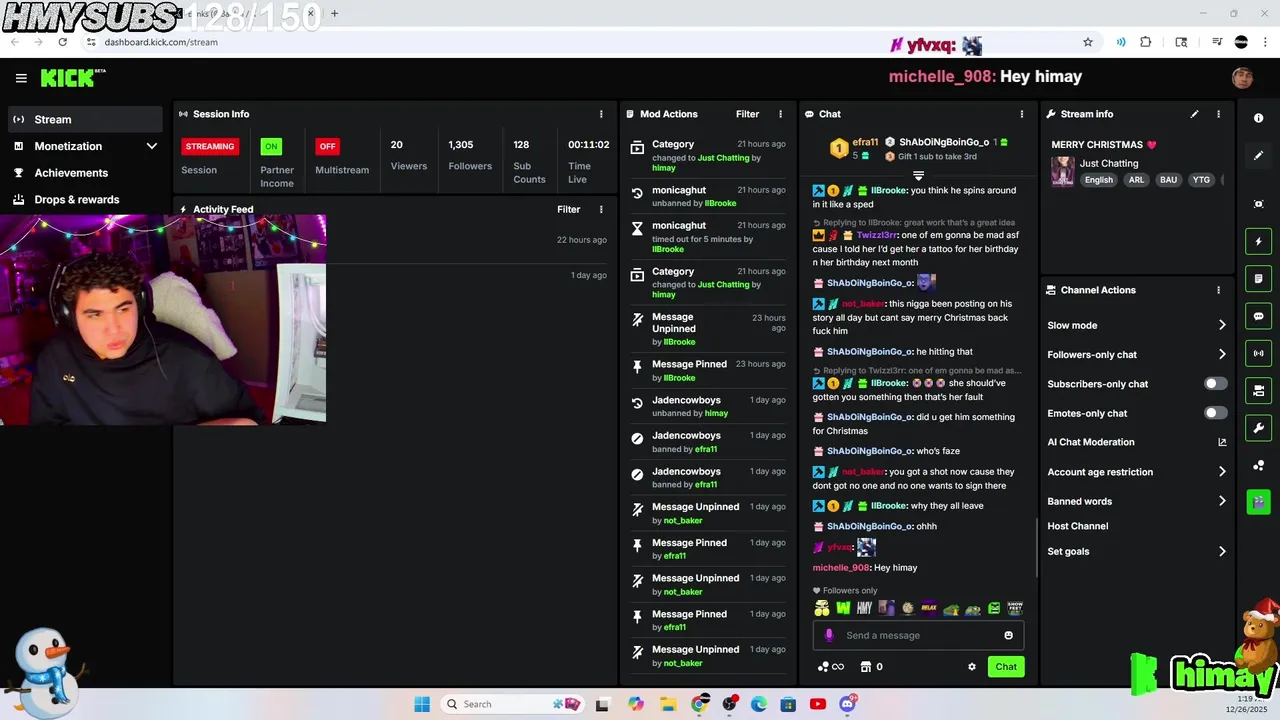The width and height of the screenshot is (1280, 720).
Task: Open YouTube app from taskbar
Action: tap(818, 704)
